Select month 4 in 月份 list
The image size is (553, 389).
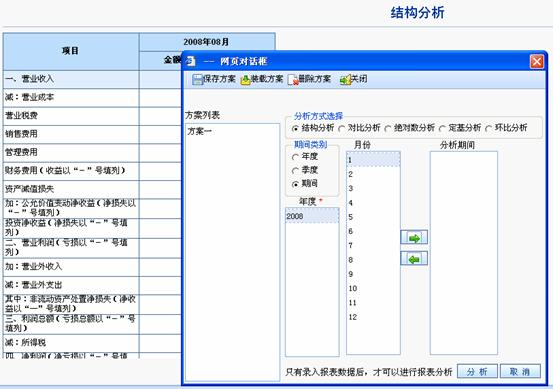click(x=373, y=203)
